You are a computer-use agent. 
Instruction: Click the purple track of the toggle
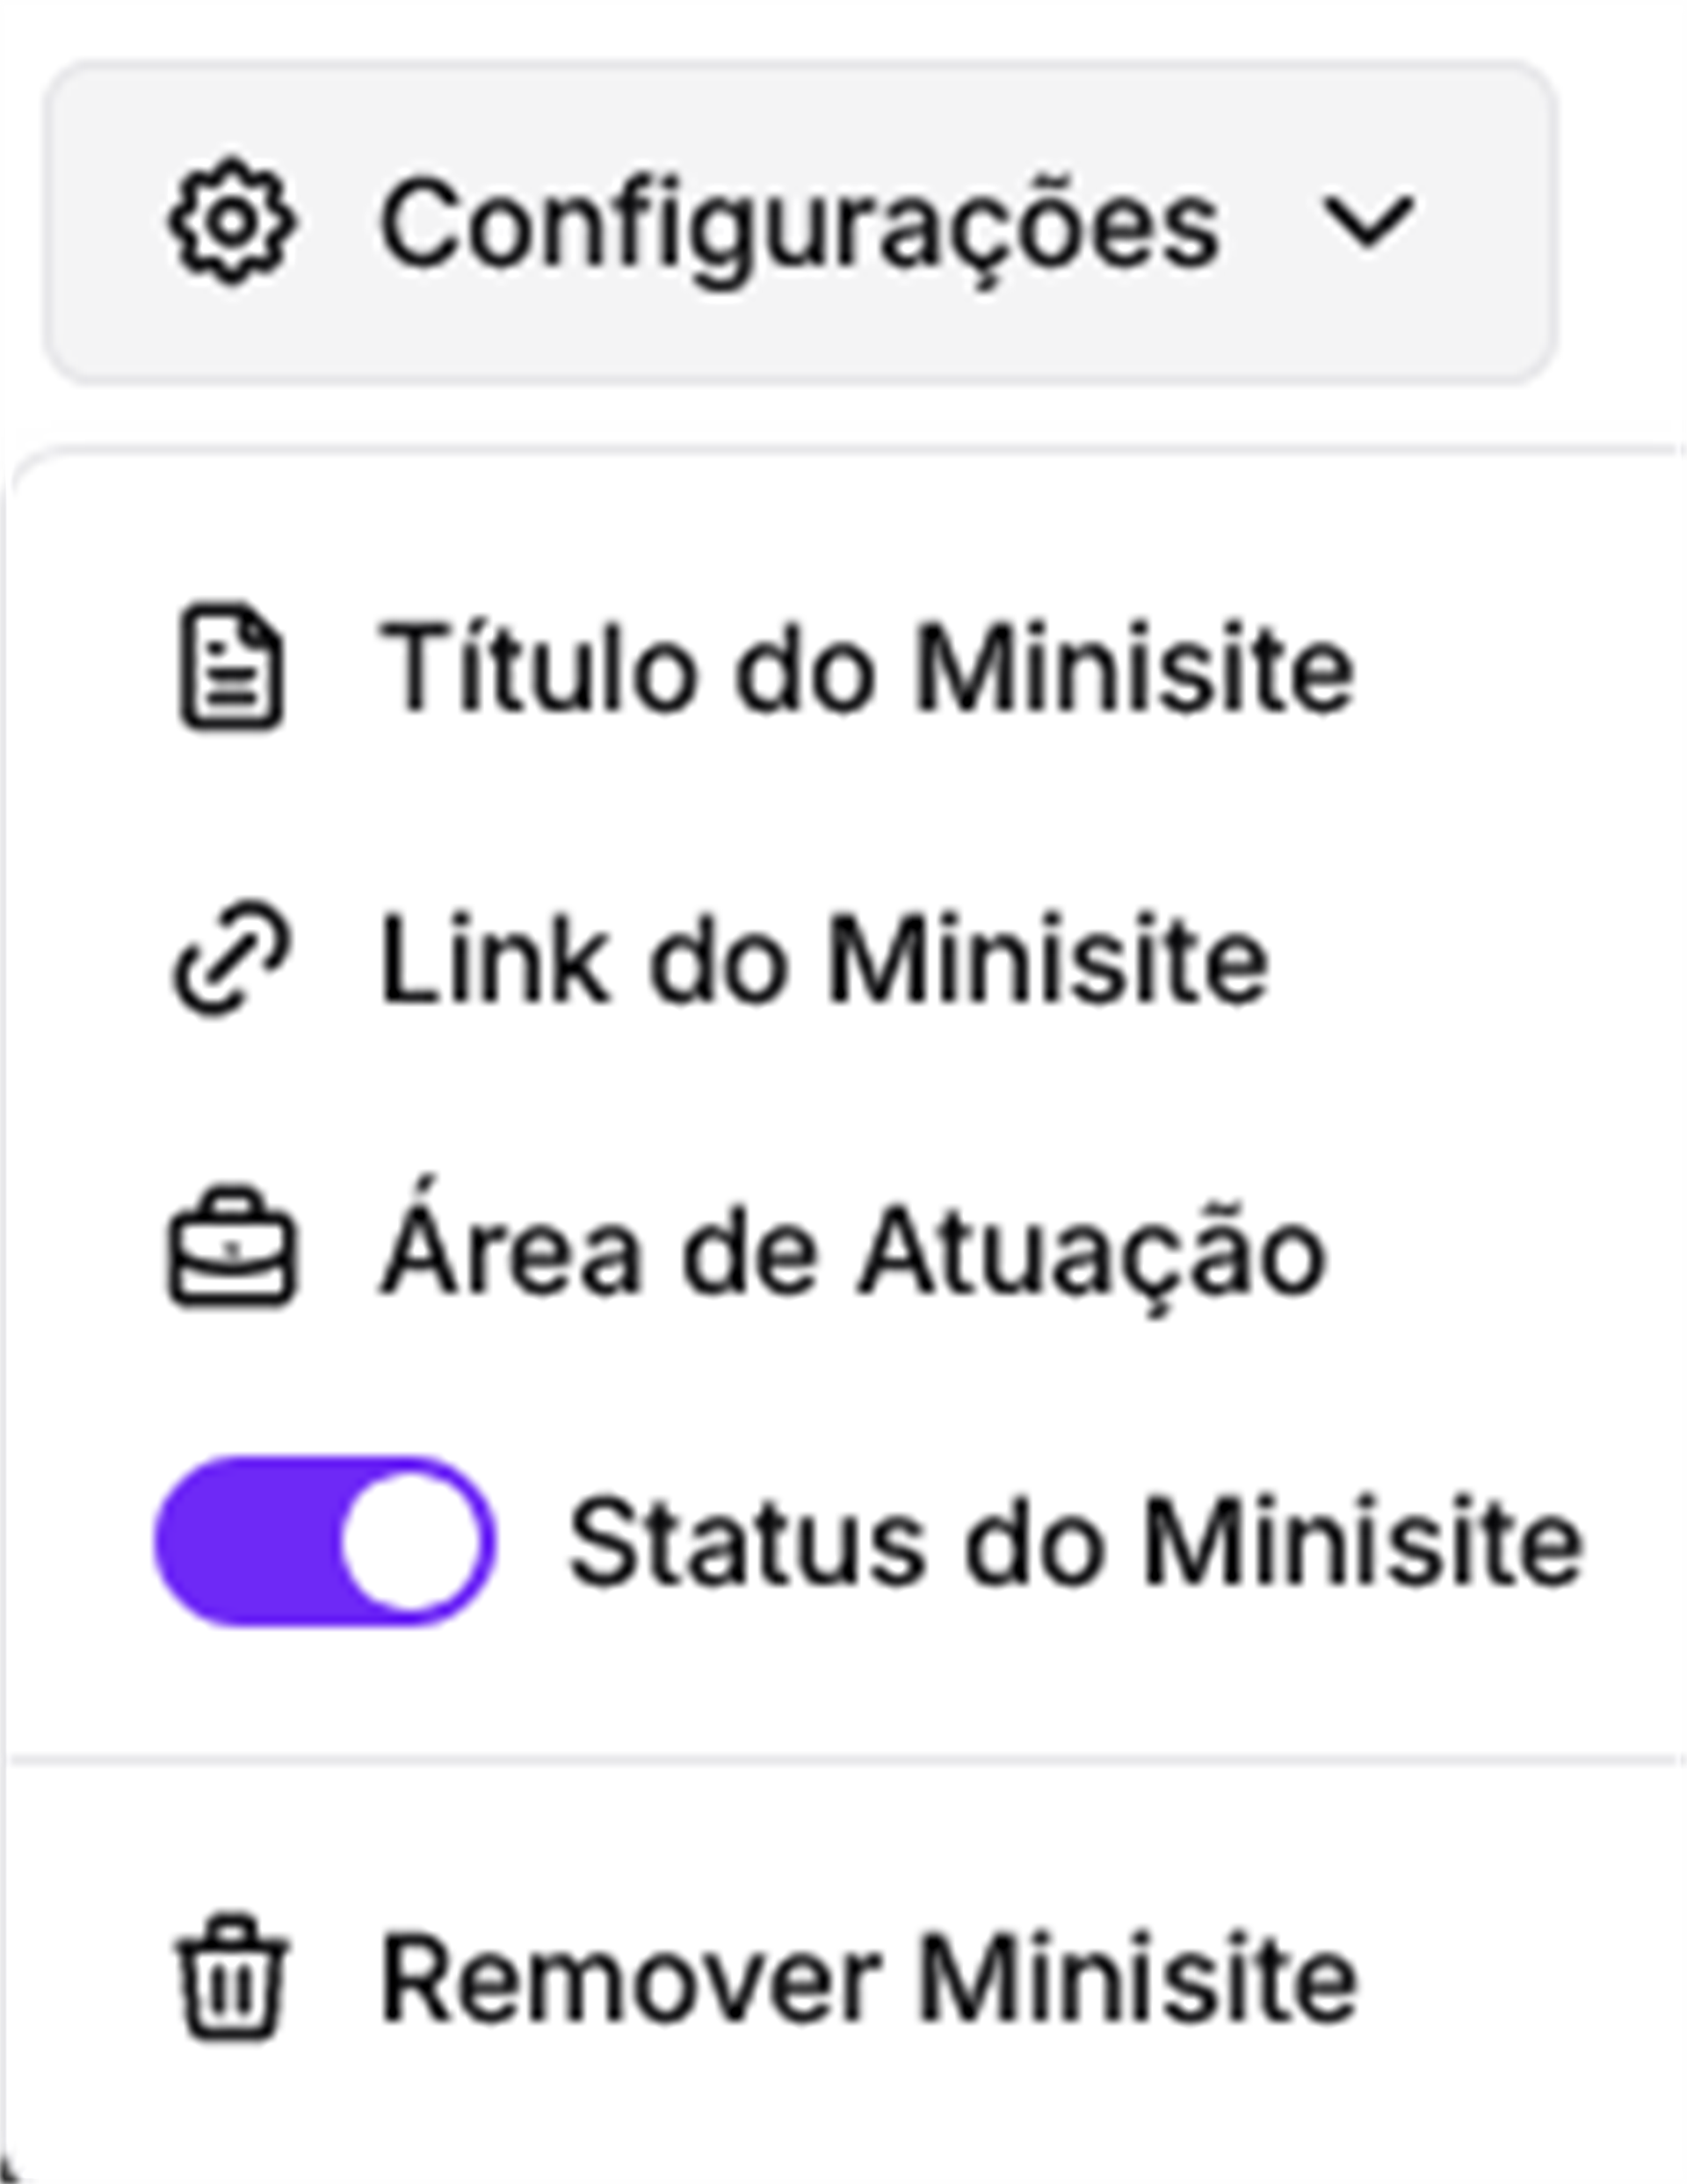click(x=245, y=1541)
